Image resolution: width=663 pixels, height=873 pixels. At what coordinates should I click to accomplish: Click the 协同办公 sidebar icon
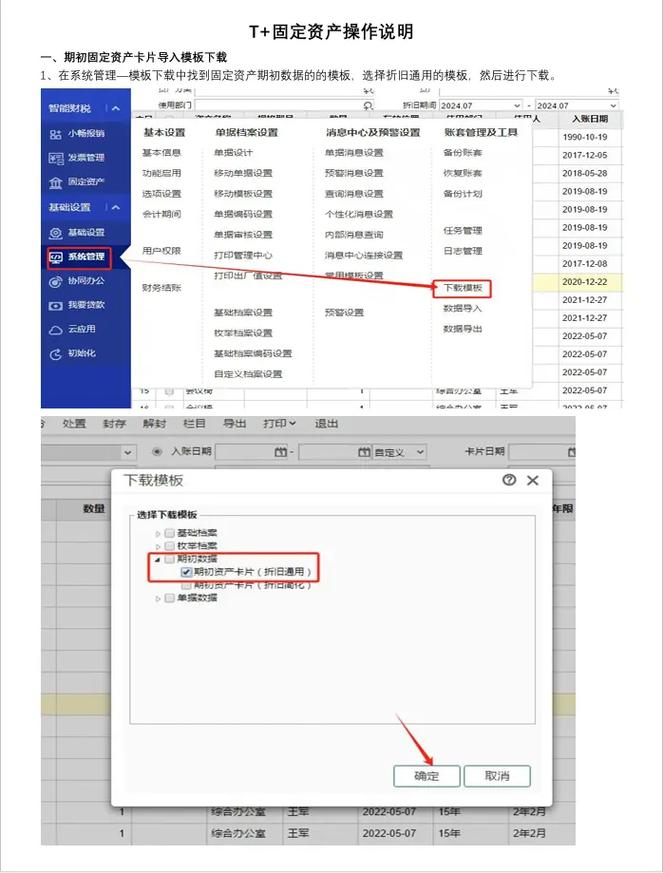55,282
